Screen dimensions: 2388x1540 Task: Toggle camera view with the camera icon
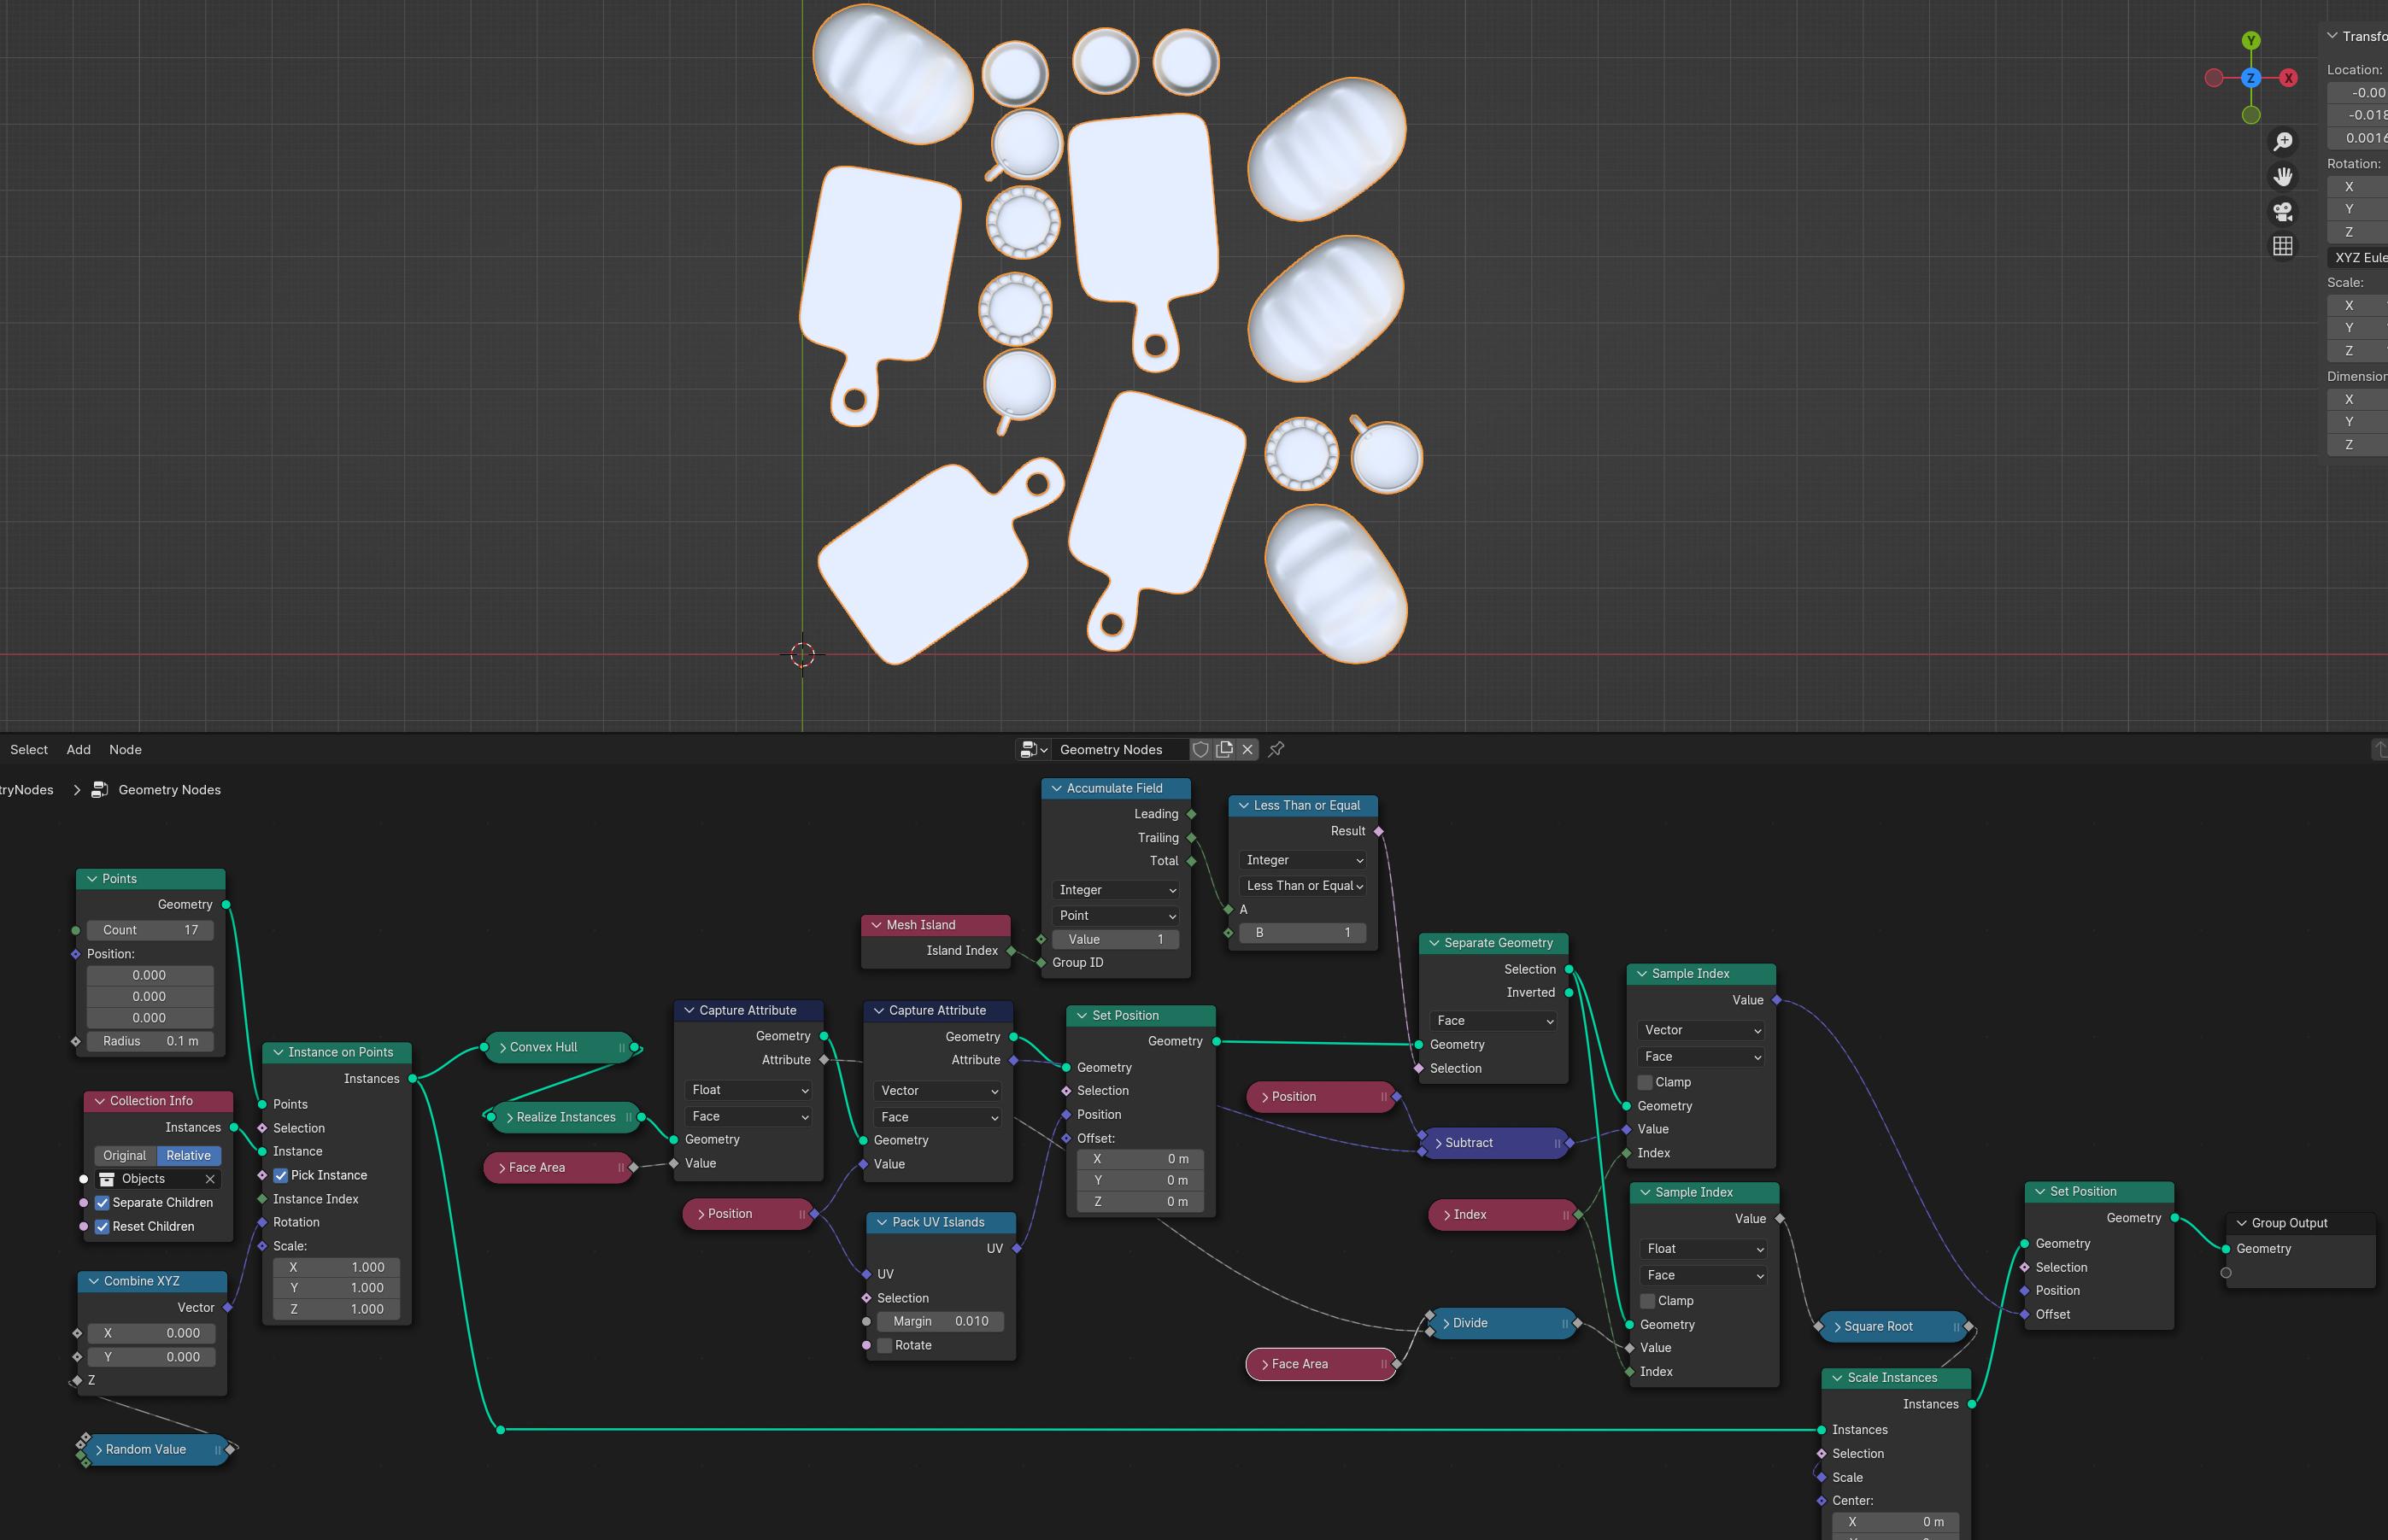click(x=2283, y=211)
